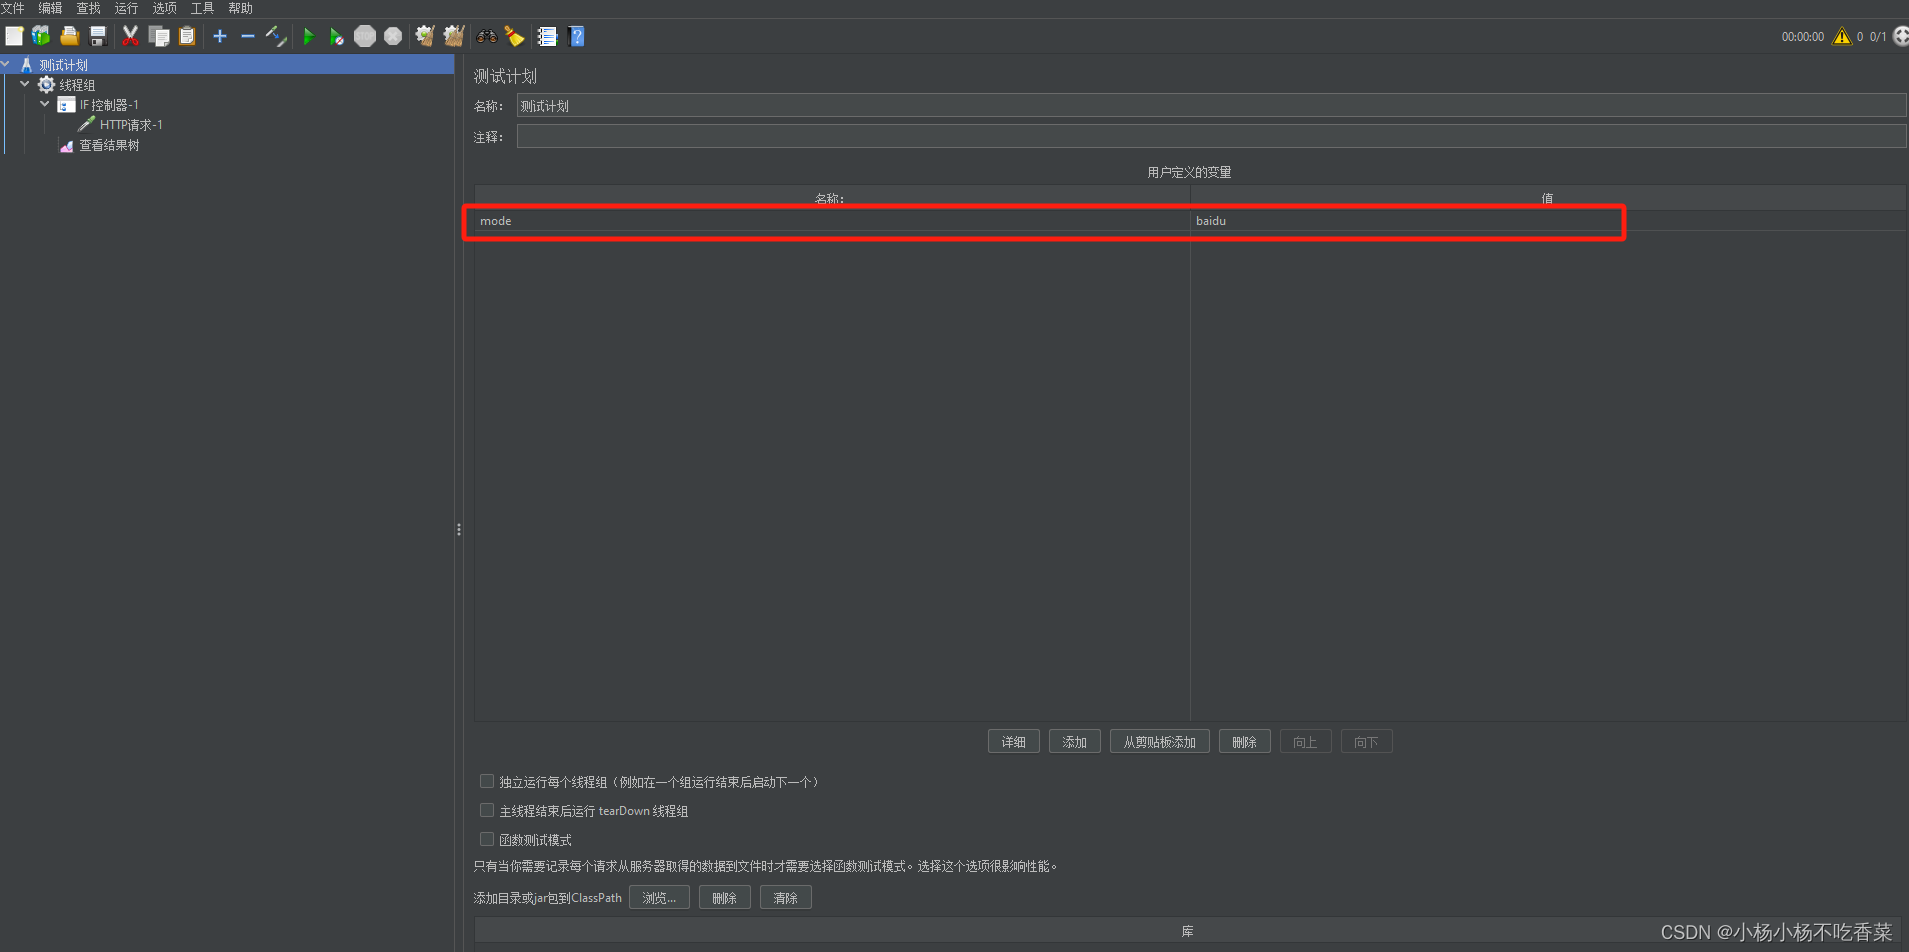Open Function Helper dialog icon
Screen dimensions: 1909x952
[x=547, y=36]
